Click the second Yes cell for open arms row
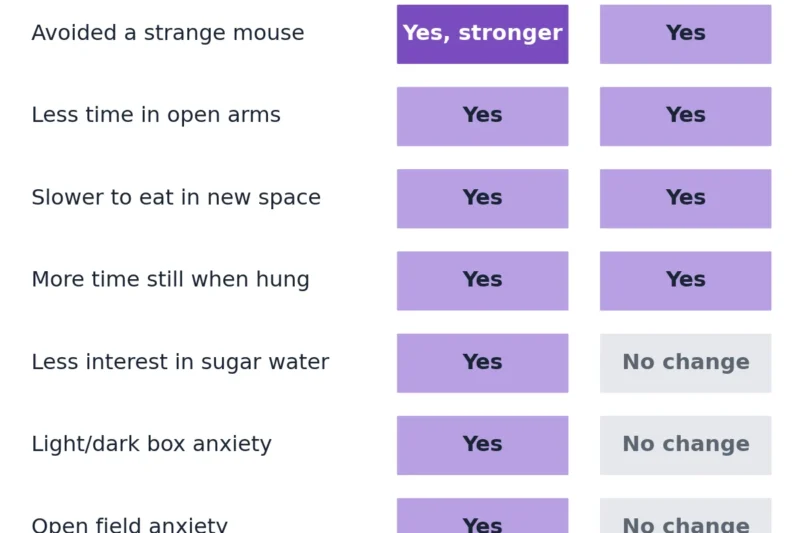The height and width of the screenshot is (533, 800). 685,116
